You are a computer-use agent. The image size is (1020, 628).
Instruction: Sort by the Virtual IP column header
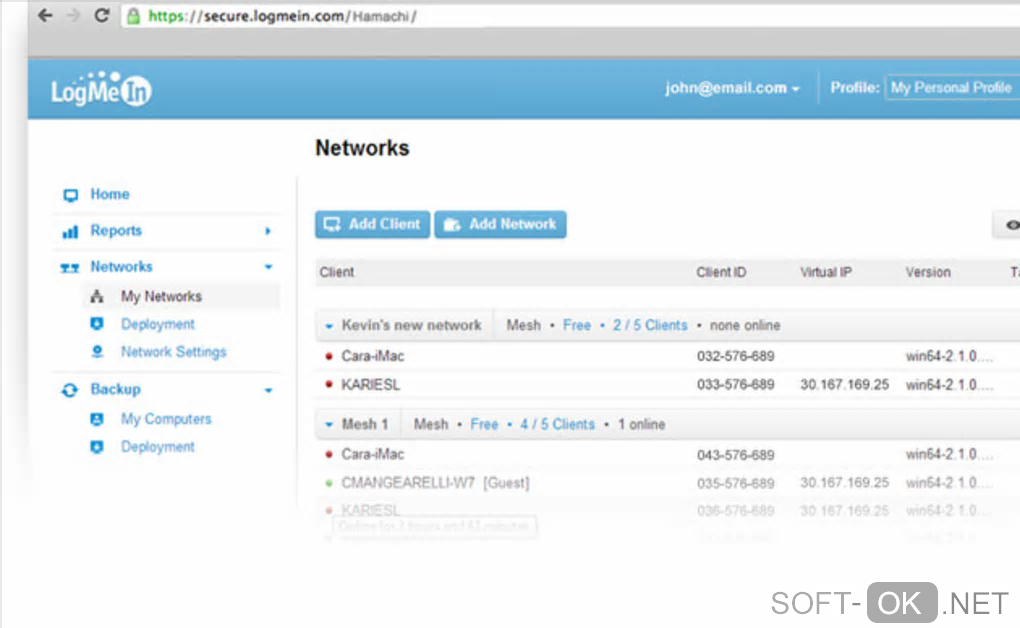coord(825,272)
